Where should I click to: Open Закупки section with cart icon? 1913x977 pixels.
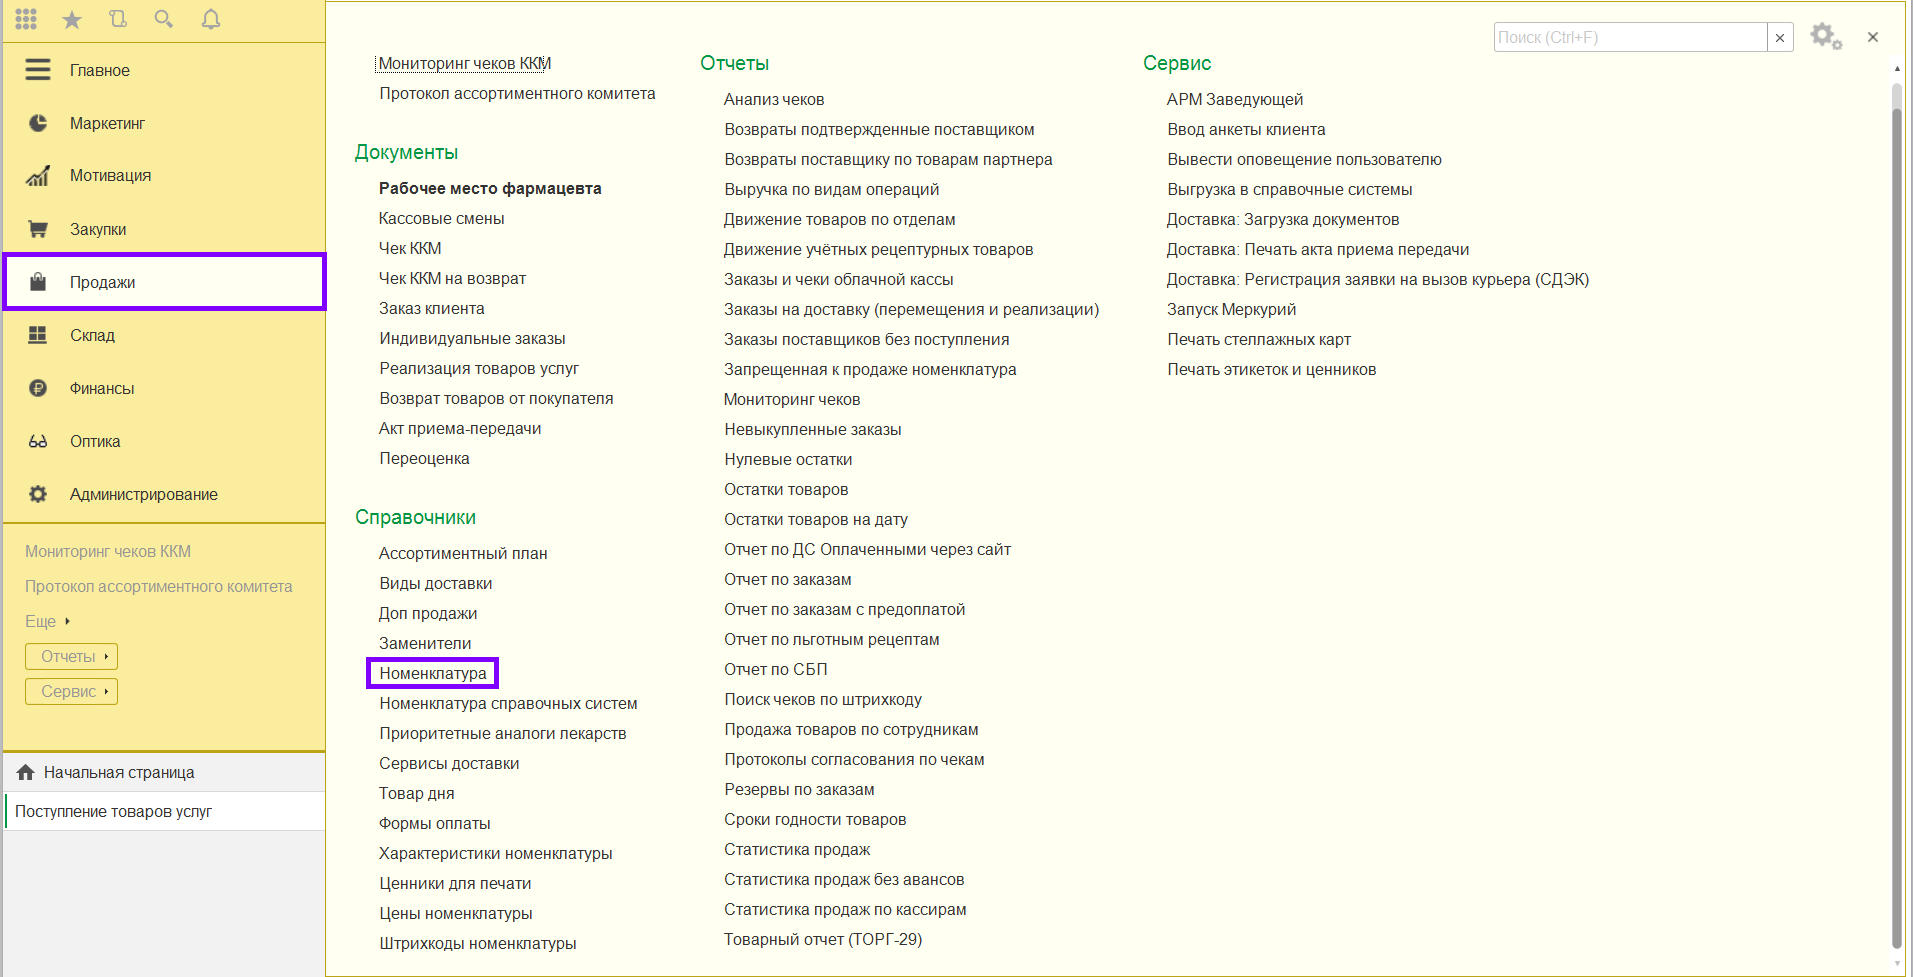click(x=97, y=229)
